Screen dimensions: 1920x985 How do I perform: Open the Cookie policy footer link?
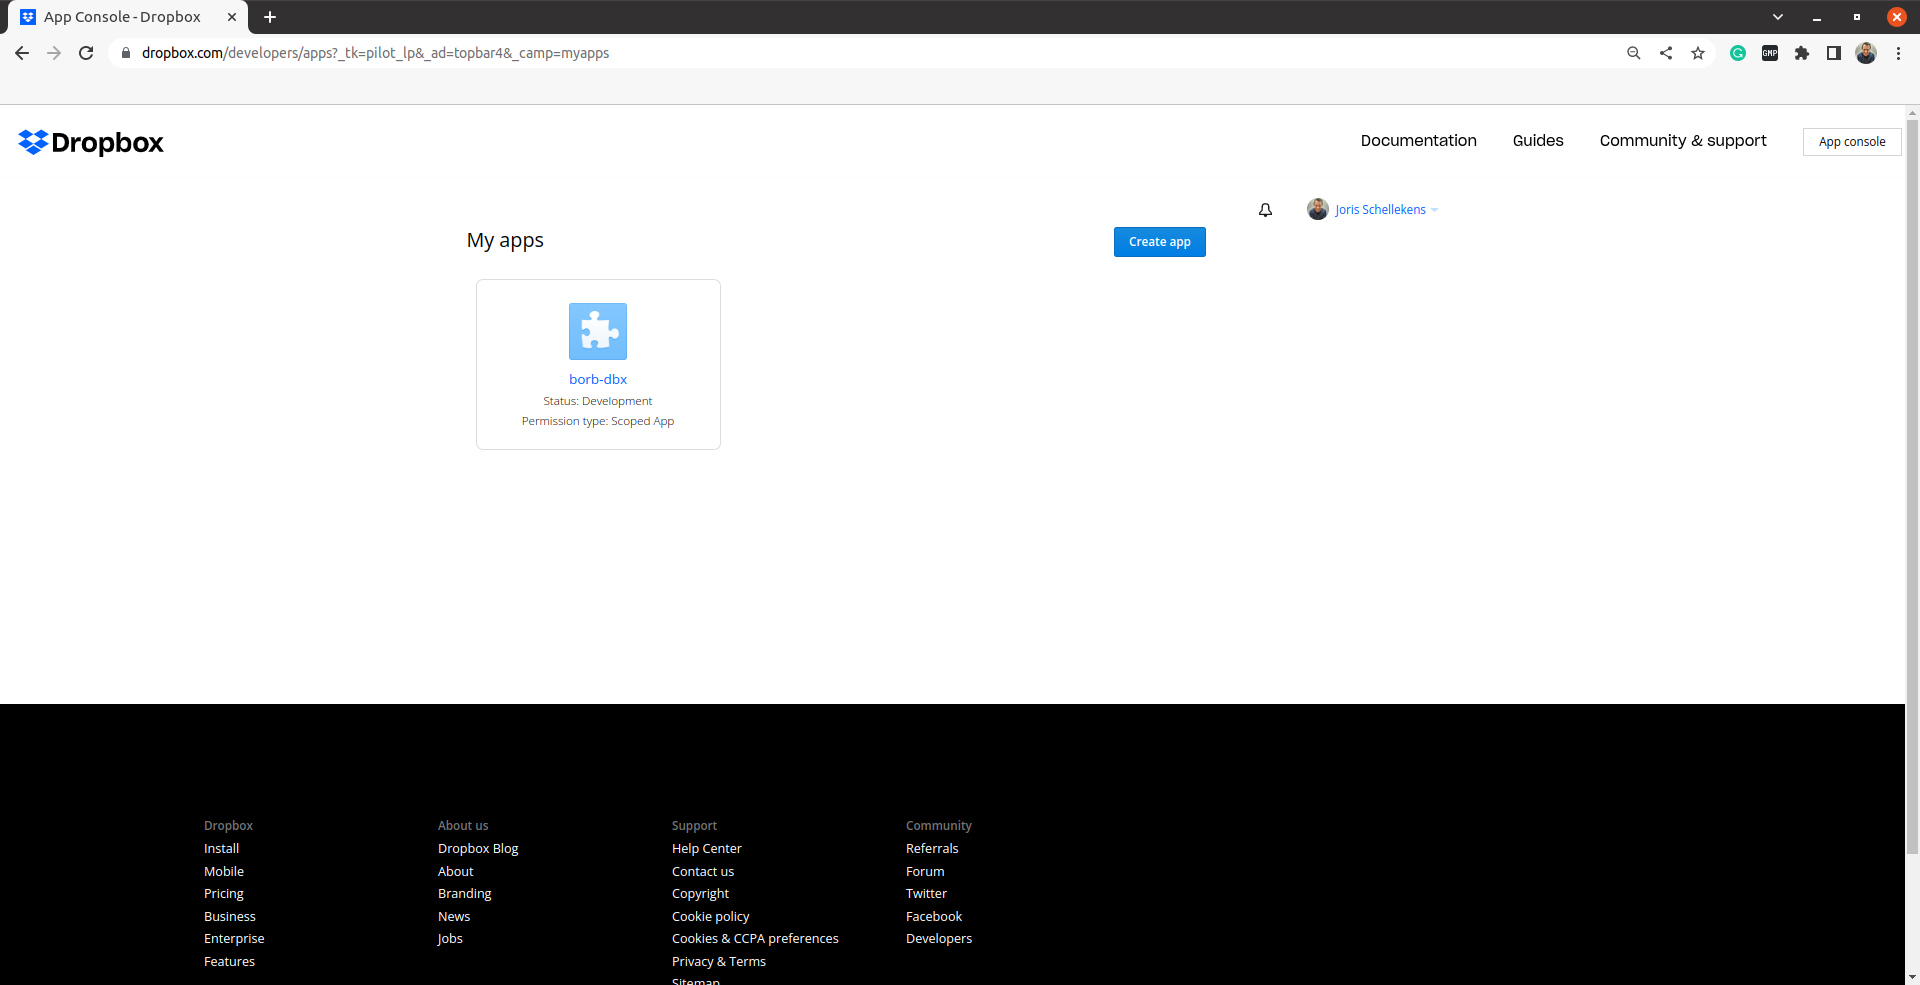pyautogui.click(x=710, y=917)
